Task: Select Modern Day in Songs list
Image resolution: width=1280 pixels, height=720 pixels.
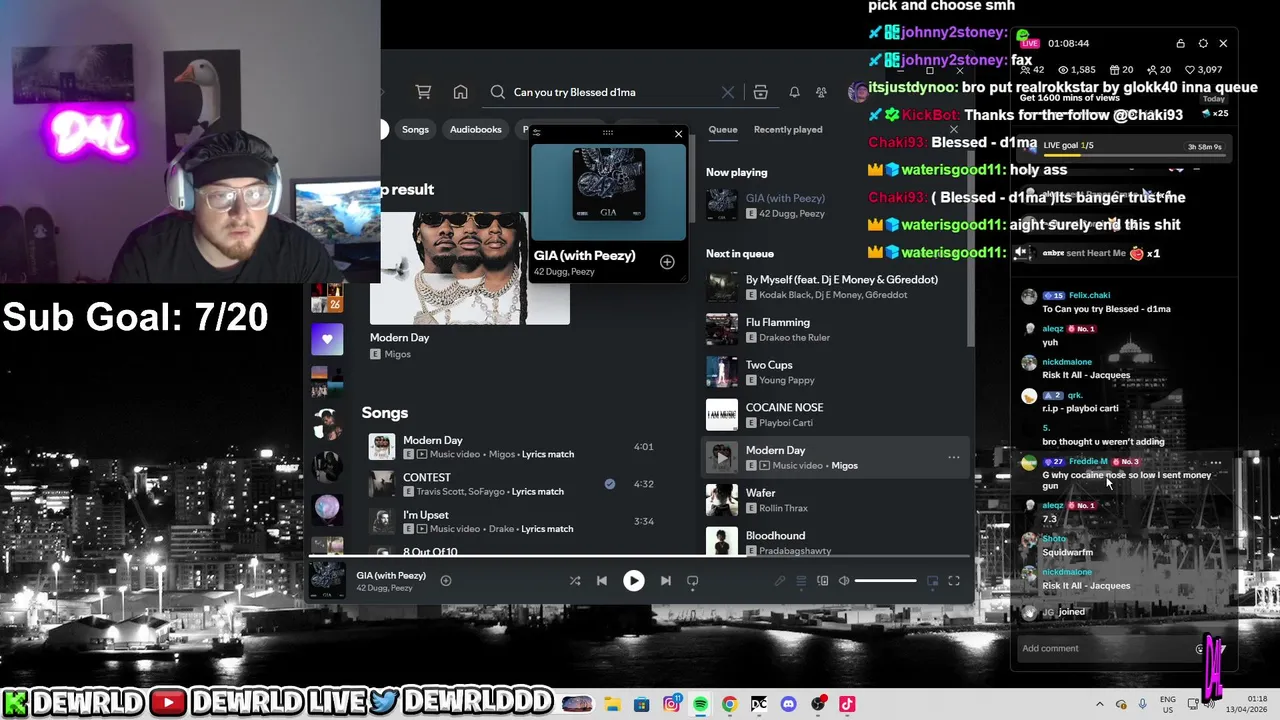Action: (511, 446)
